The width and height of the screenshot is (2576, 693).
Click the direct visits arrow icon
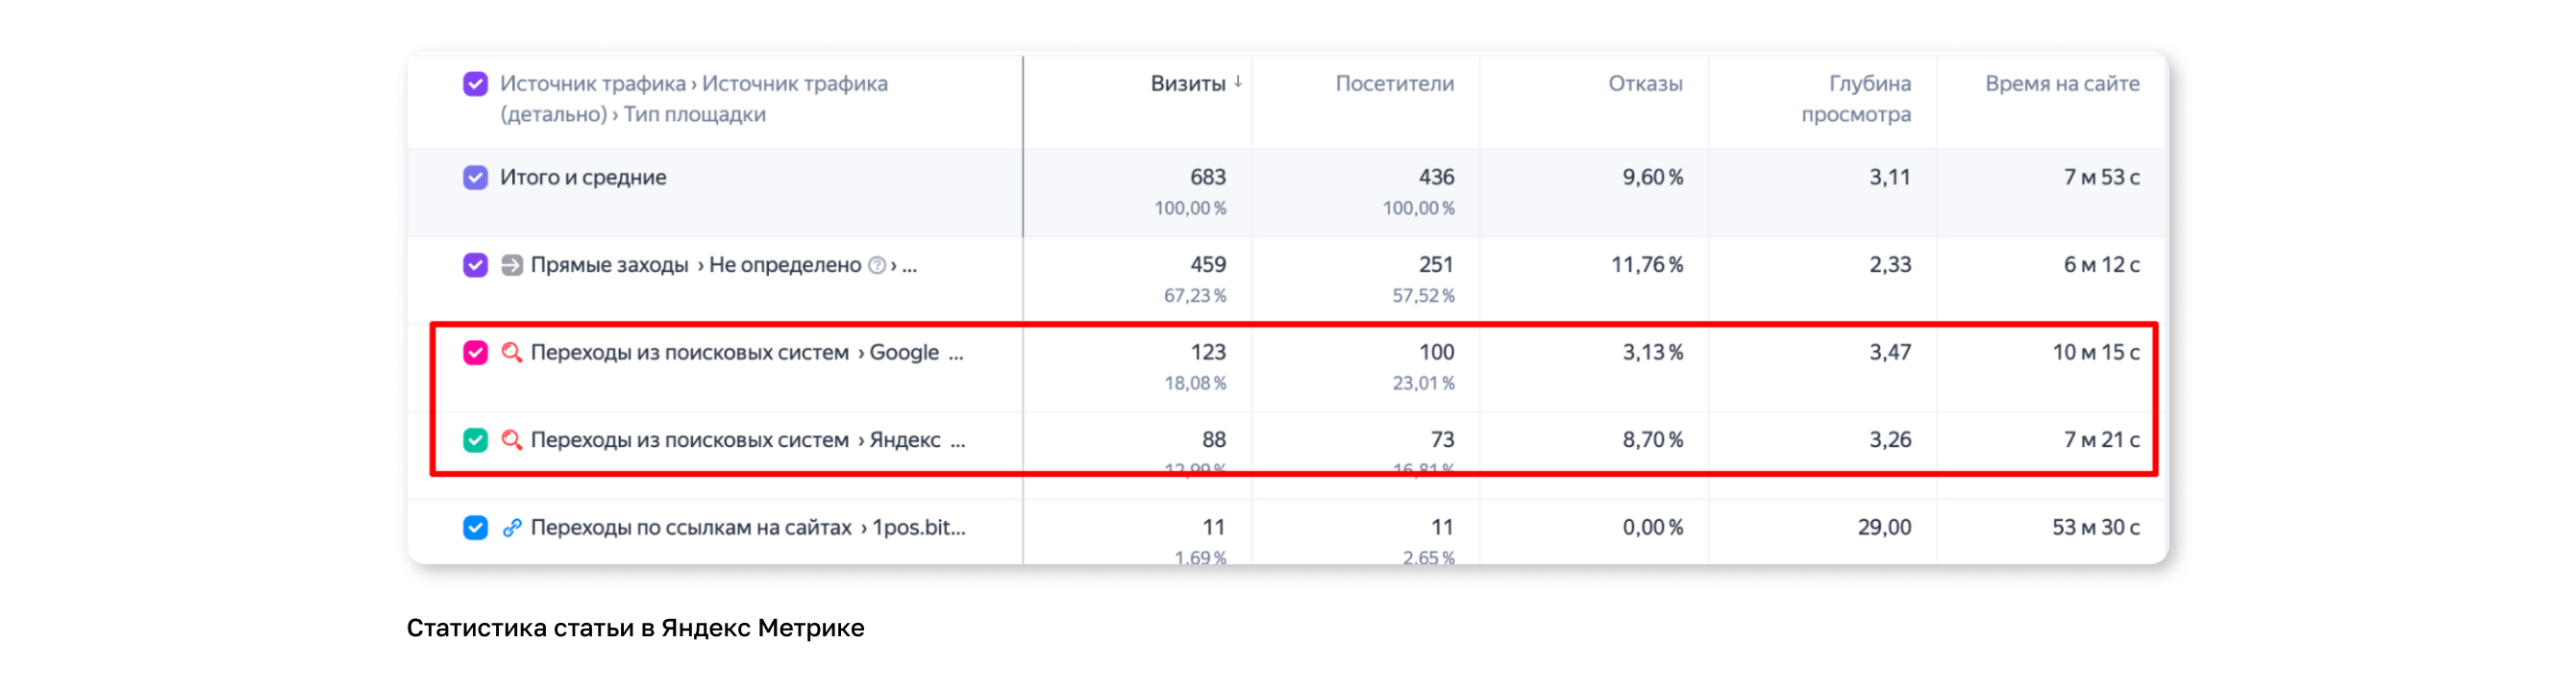click(511, 265)
